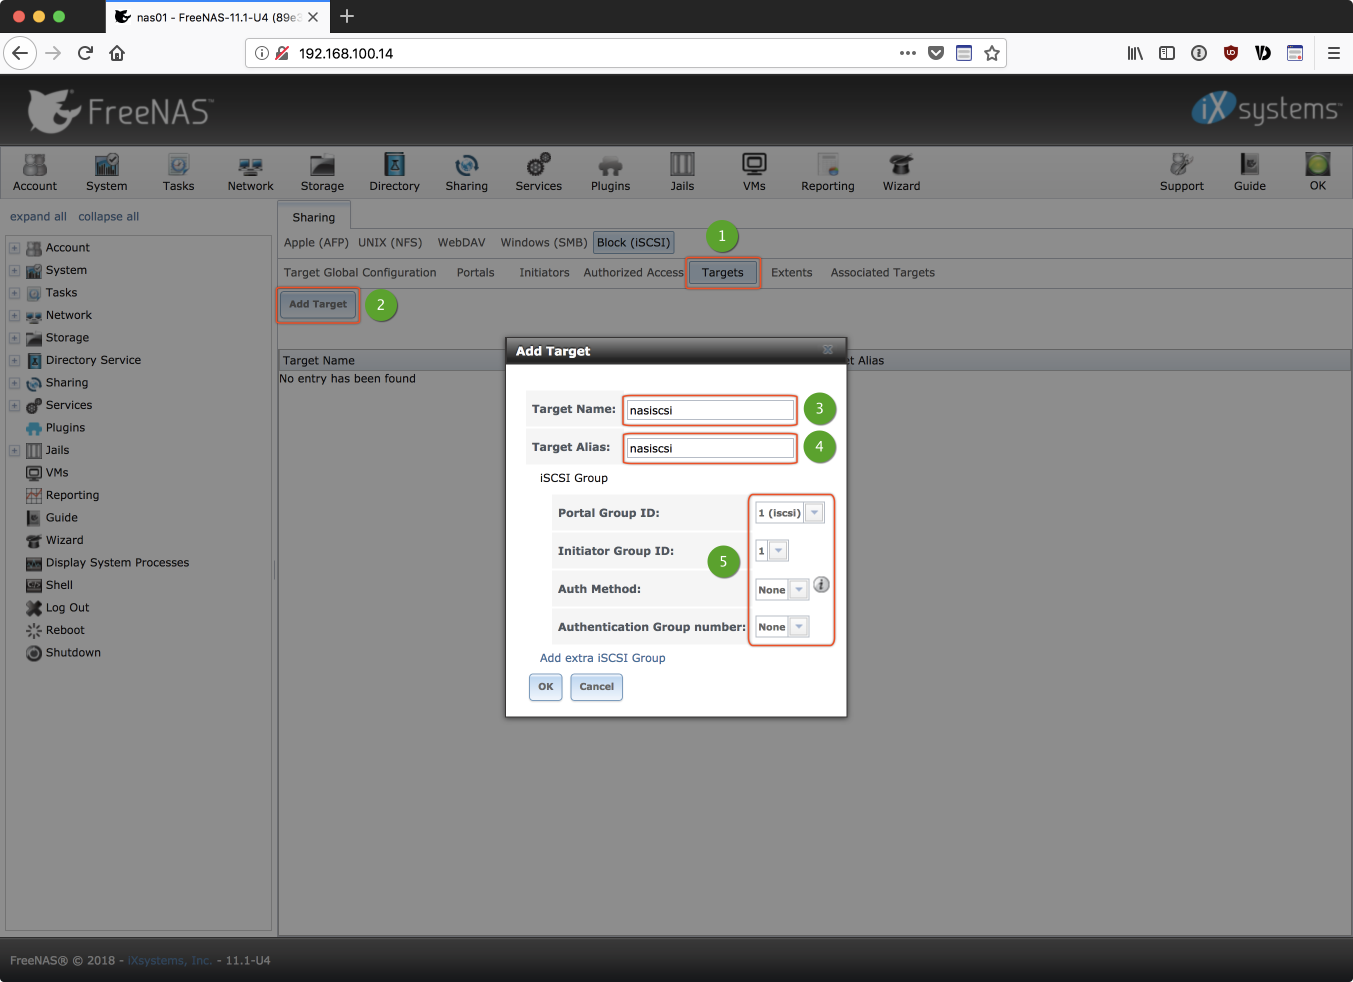The height and width of the screenshot is (982, 1353).
Task: Click the Auth Method info icon
Action: pyautogui.click(x=821, y=585)
